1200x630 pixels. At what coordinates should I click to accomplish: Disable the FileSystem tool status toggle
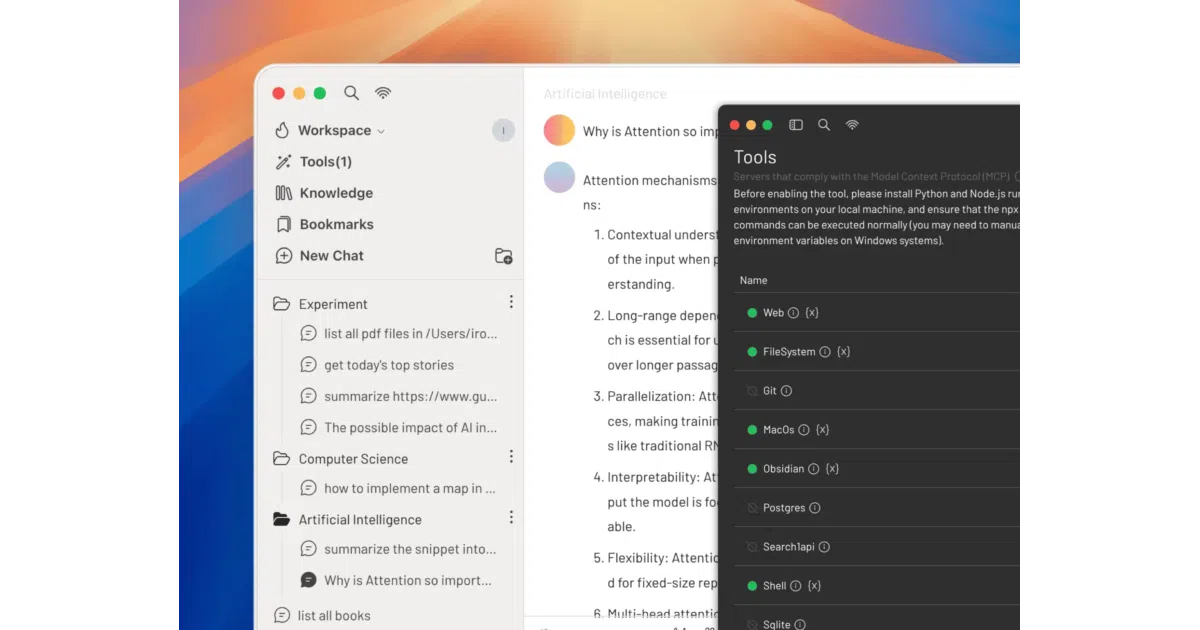pyautogui.click(x=752, y=352)
